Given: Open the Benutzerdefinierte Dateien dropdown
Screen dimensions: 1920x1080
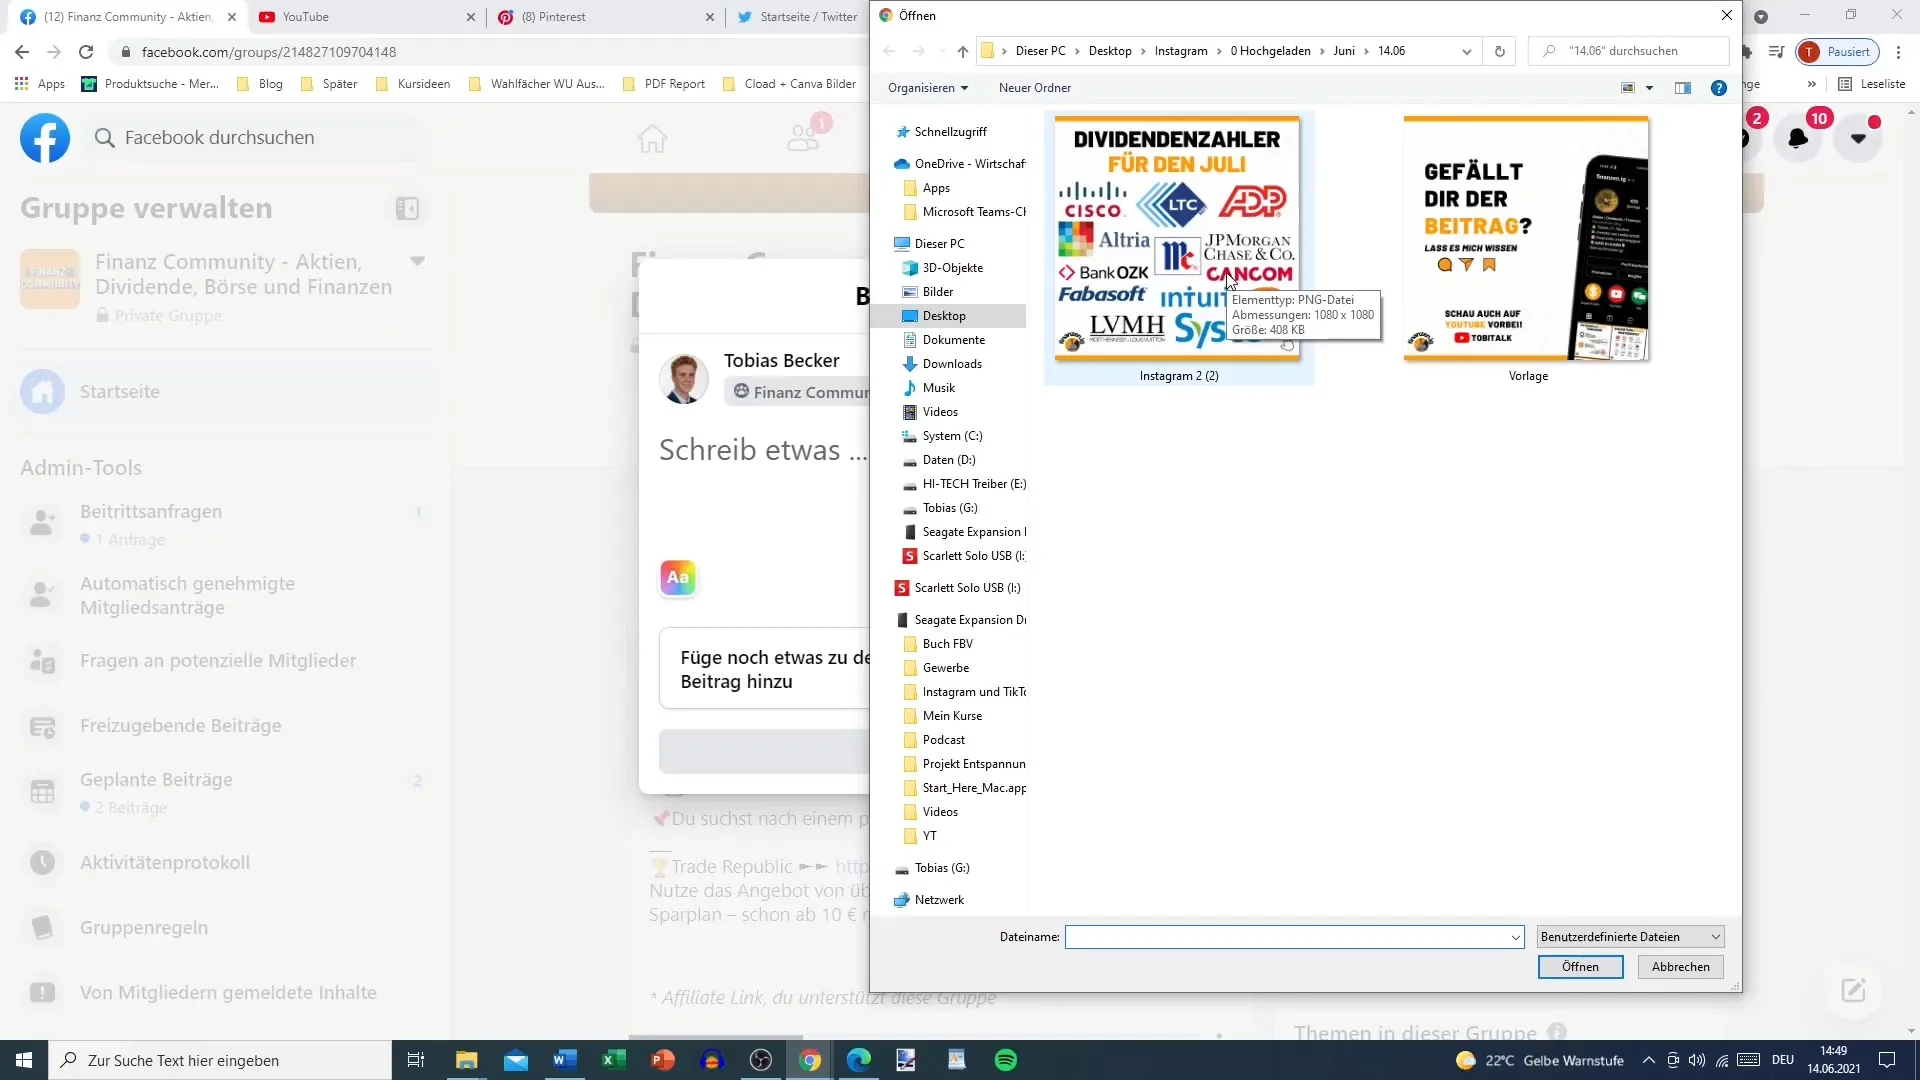Looking at the screenshot, I should [1631, 936].
